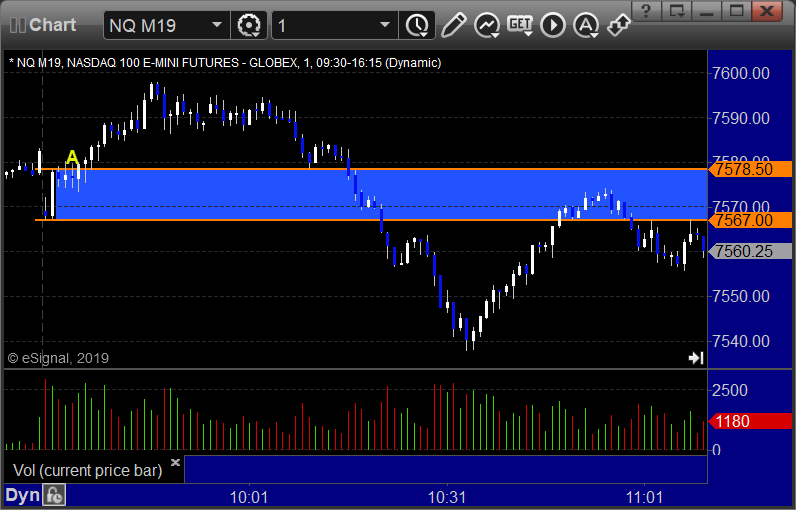Minimize the Chart window
796x510 pixels.
tap(707, 11)
